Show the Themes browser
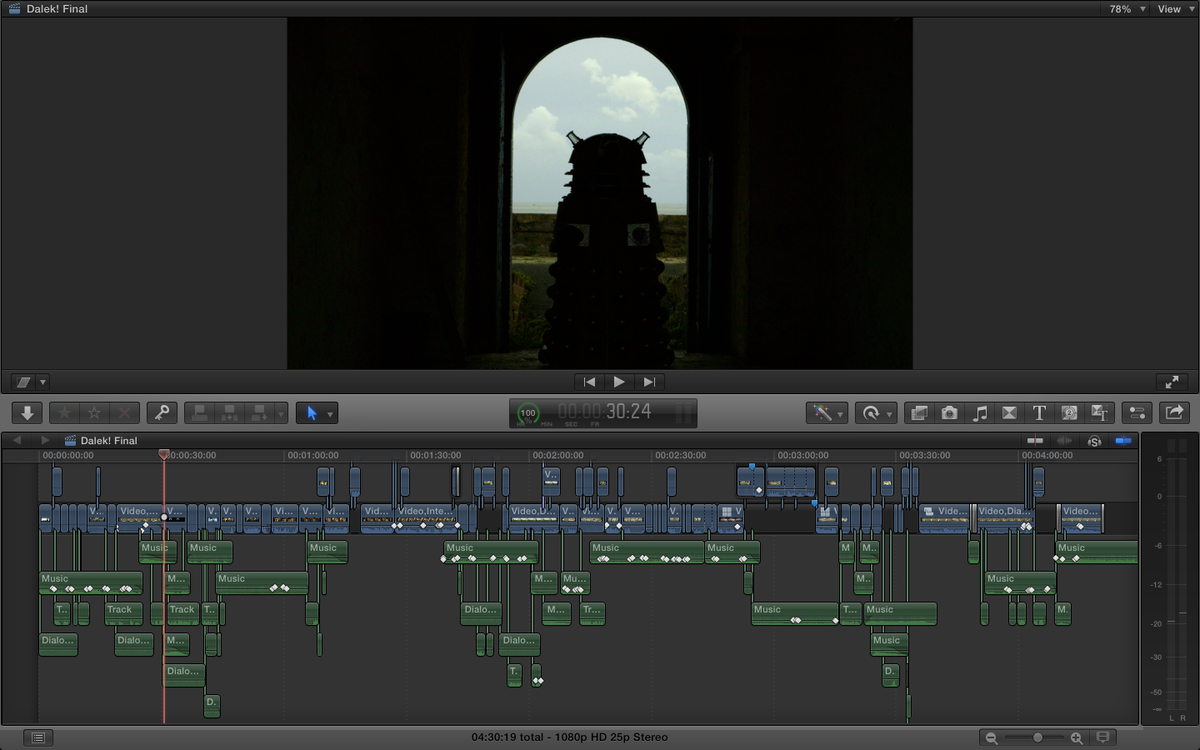The width and height of the screenshot is (1200, 750). (x=1099, y=412)
